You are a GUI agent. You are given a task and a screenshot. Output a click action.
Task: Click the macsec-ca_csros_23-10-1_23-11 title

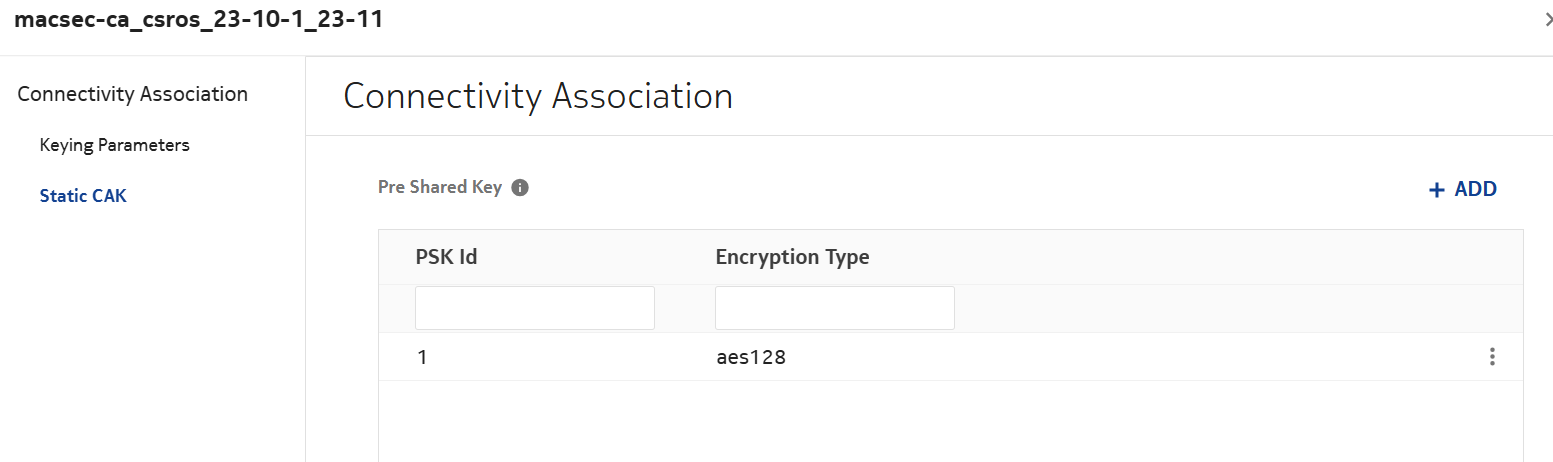tap(198, 20)
